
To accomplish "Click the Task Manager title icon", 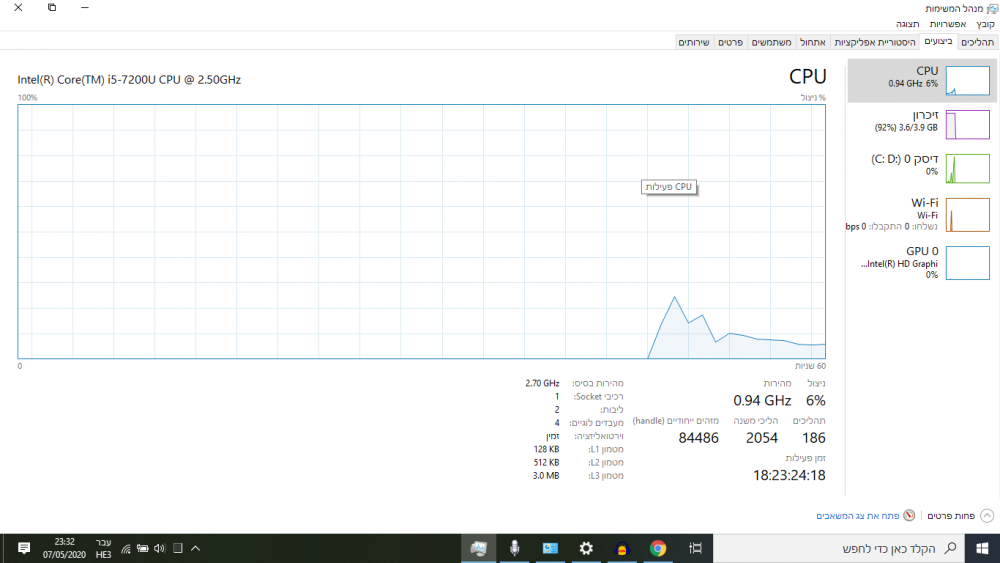I will [992, 8].
